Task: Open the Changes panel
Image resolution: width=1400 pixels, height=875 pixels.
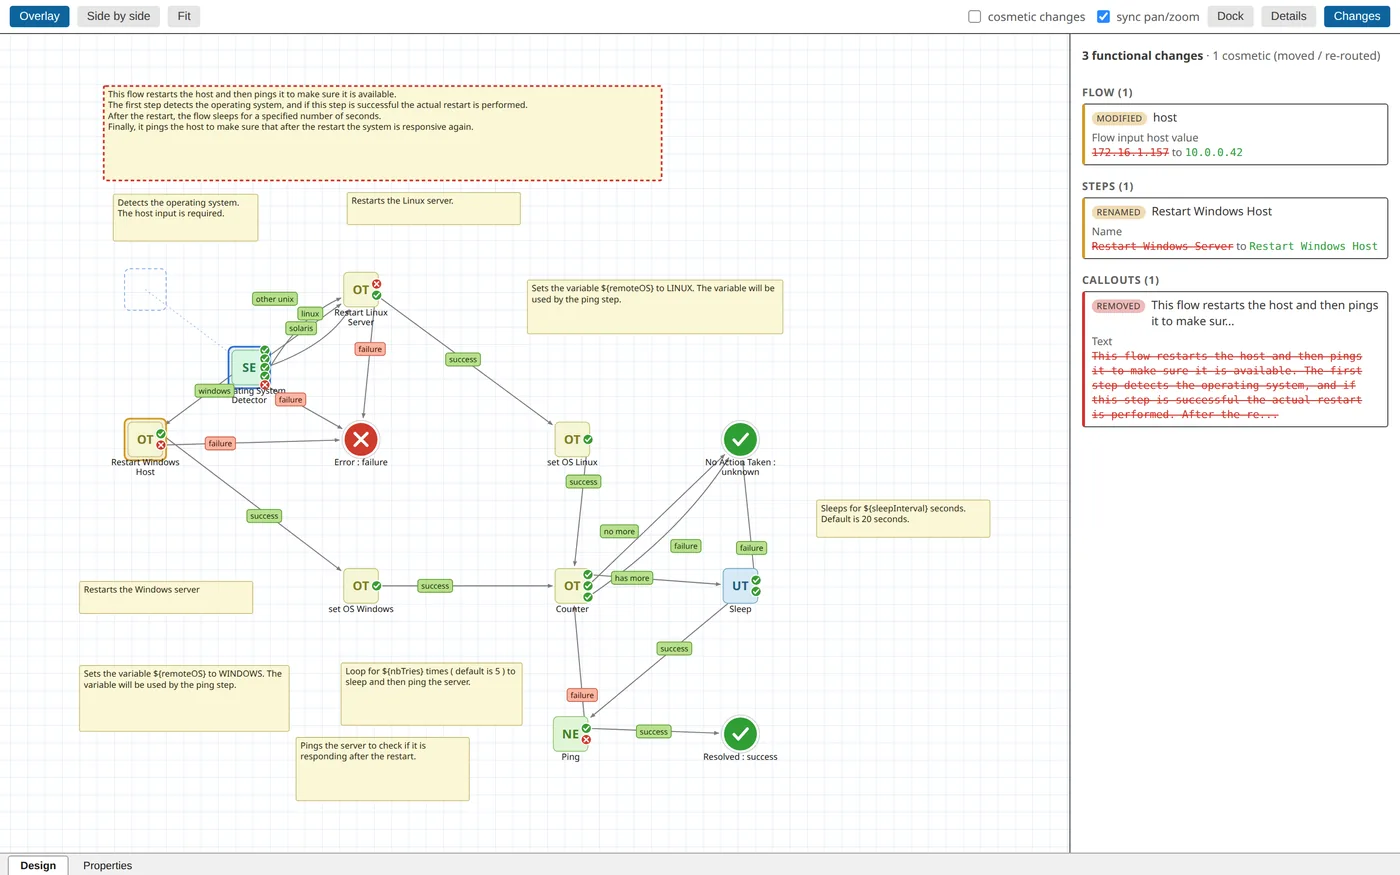Action: [x=1356, y=16]
